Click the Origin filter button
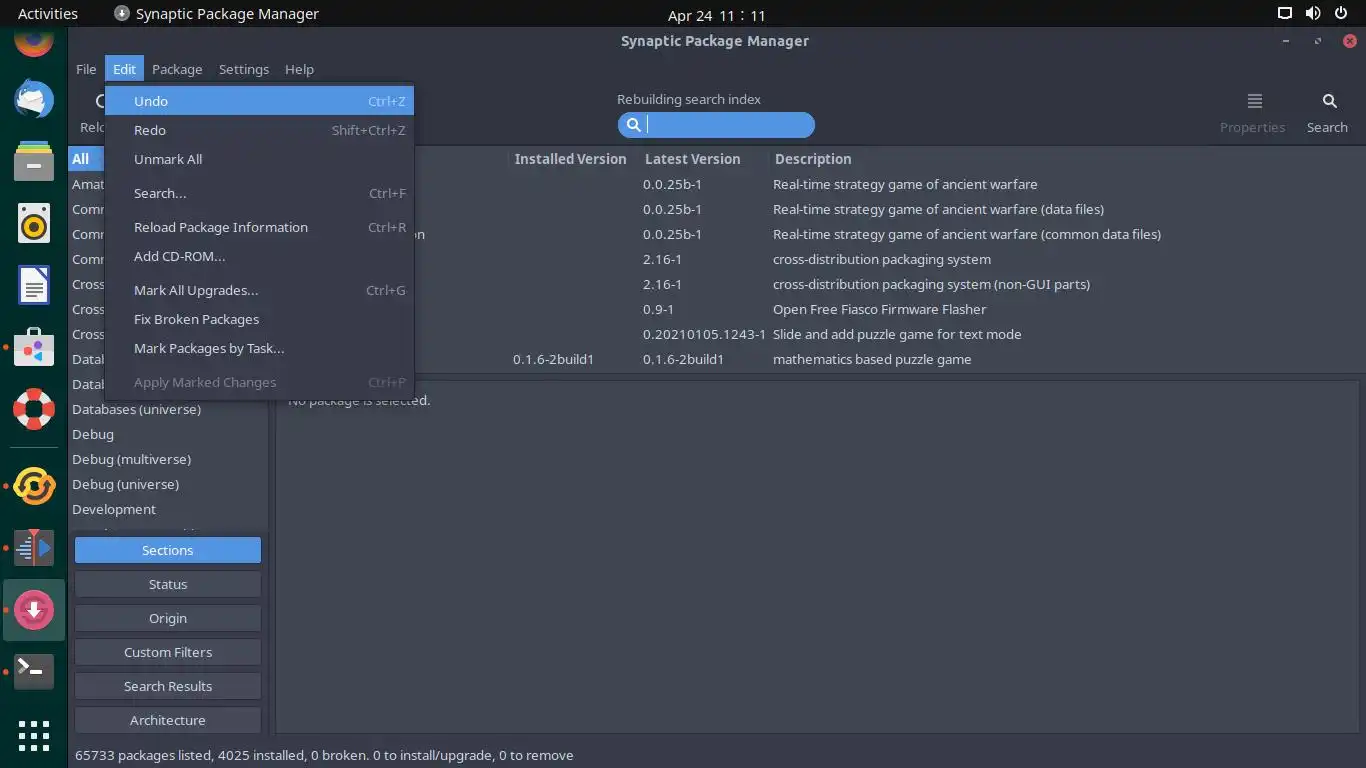 (x=168, y=618)
